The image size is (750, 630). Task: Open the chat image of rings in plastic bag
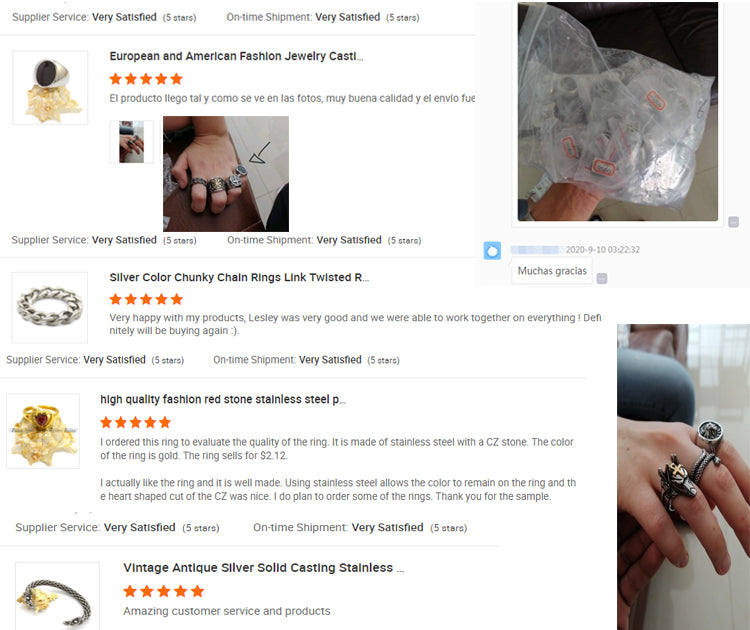618,111
